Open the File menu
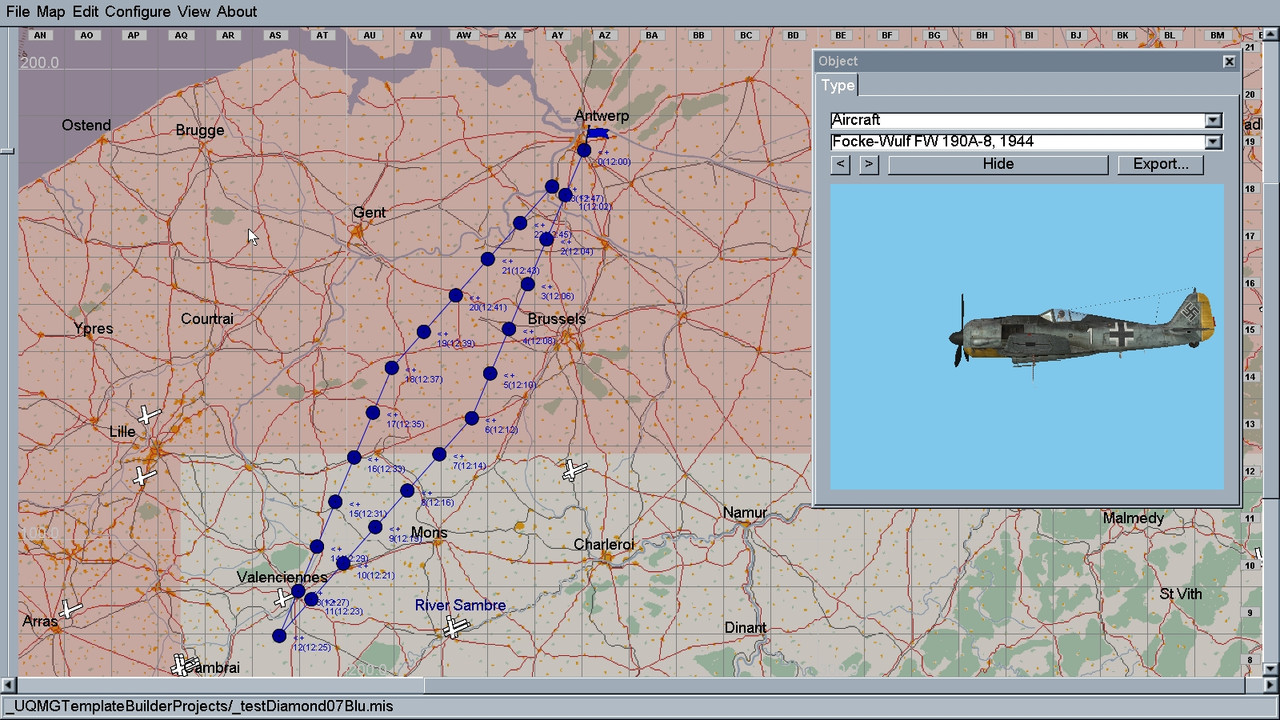The width and height of the screenshot is (1280, 720). coord(18,12)
